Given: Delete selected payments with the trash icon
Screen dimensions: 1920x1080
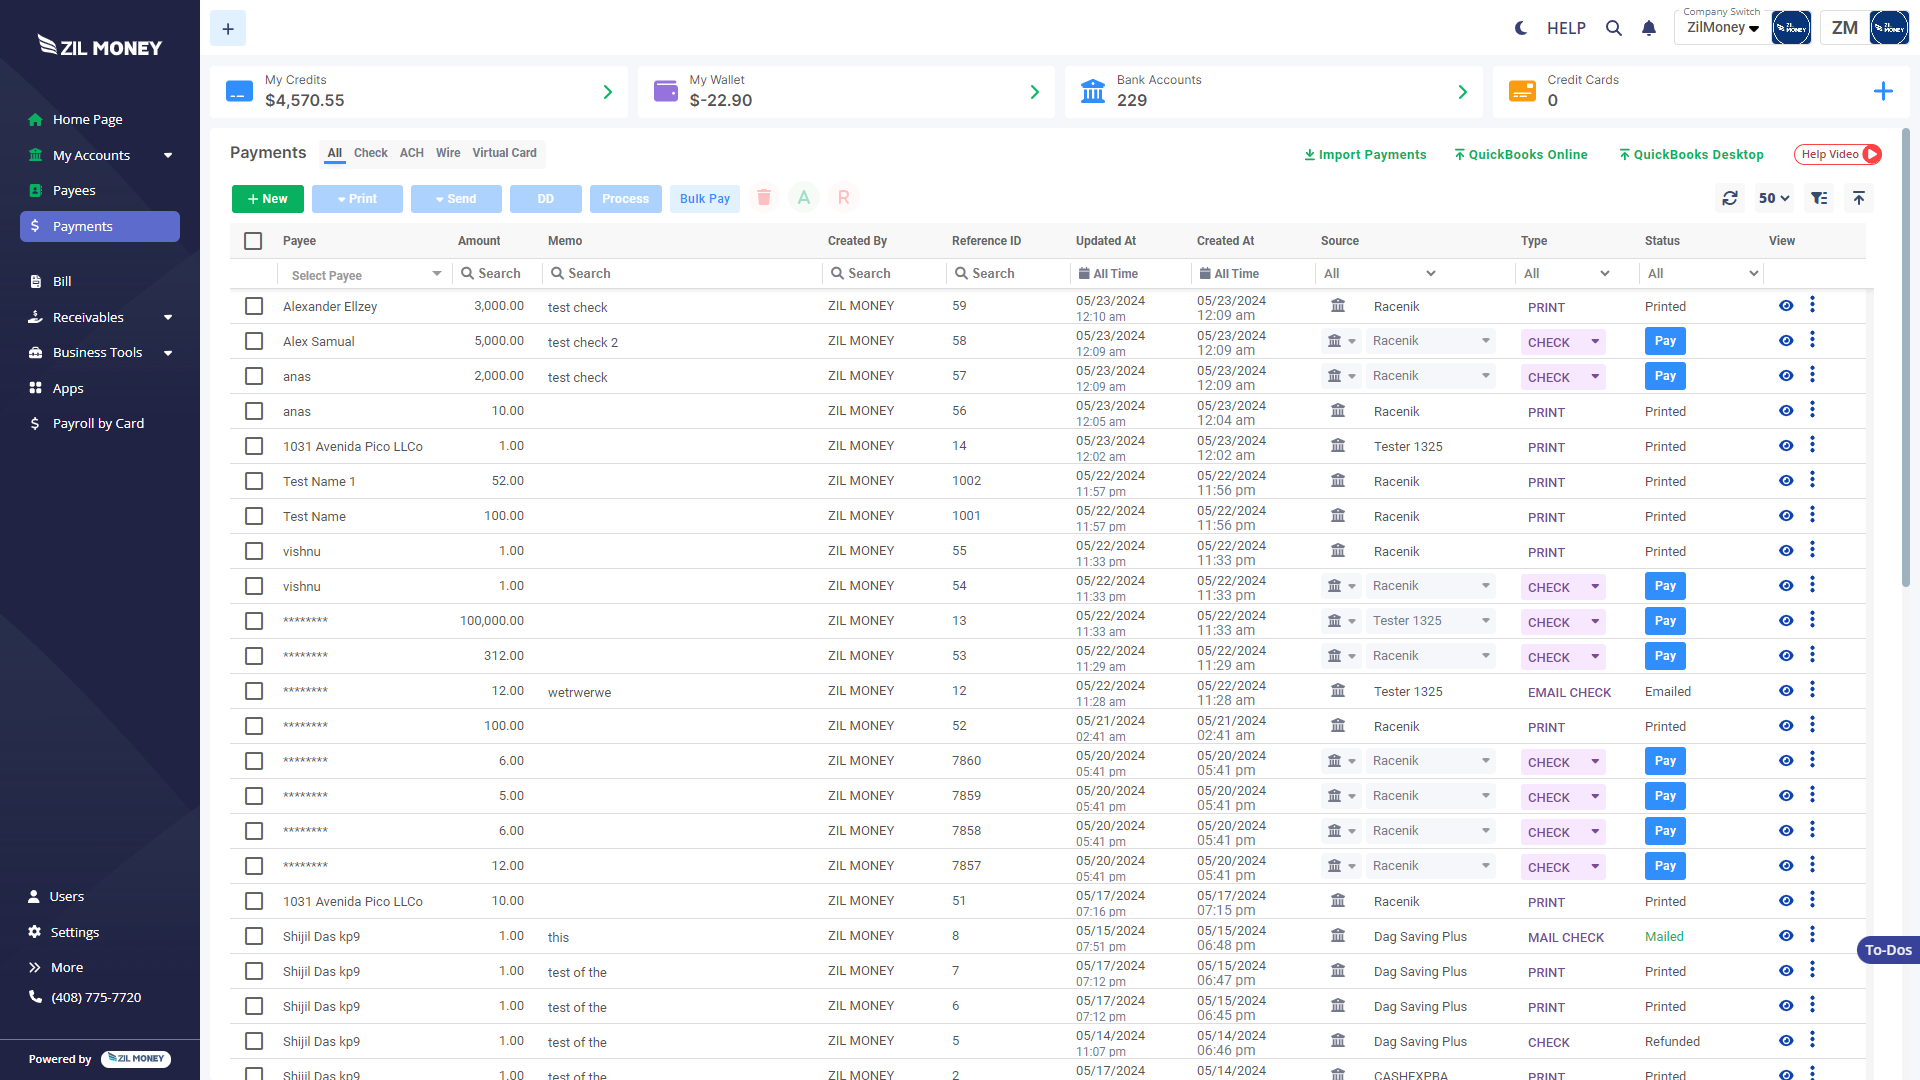Looking at the screenshot, I should pyautogui.click(x=764, y=197).
